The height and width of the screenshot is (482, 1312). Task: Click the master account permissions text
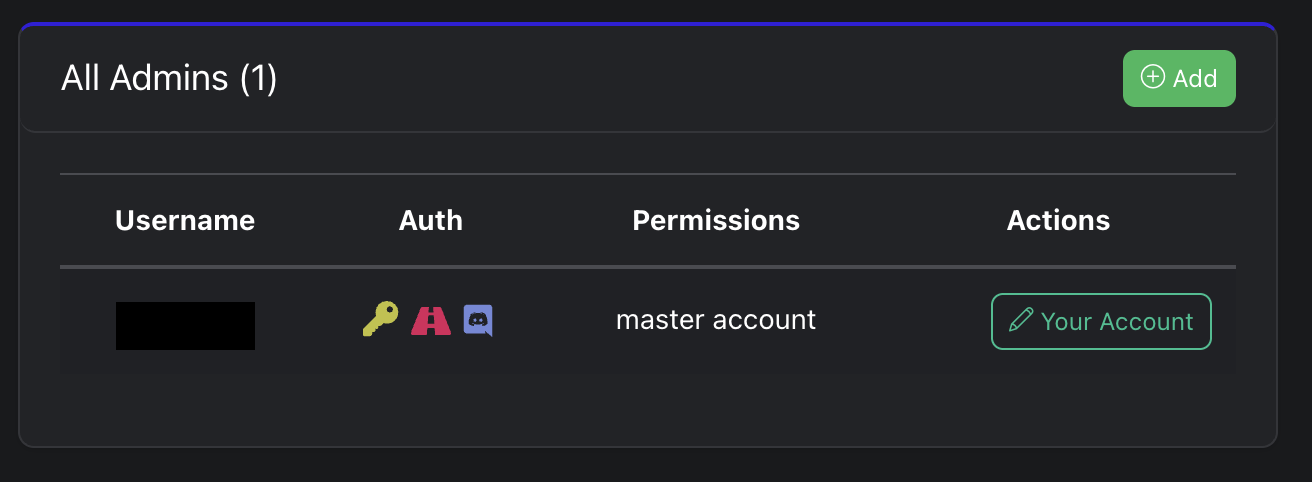(x=716, y=320)
